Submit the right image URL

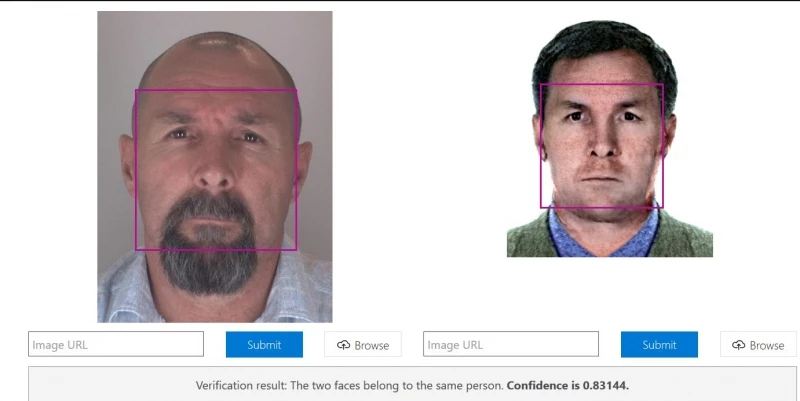click(x=659, y=344)
